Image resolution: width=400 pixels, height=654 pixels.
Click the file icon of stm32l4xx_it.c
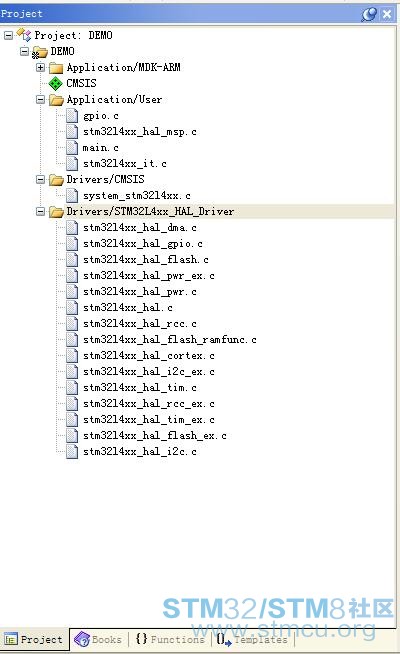(72, 164)
